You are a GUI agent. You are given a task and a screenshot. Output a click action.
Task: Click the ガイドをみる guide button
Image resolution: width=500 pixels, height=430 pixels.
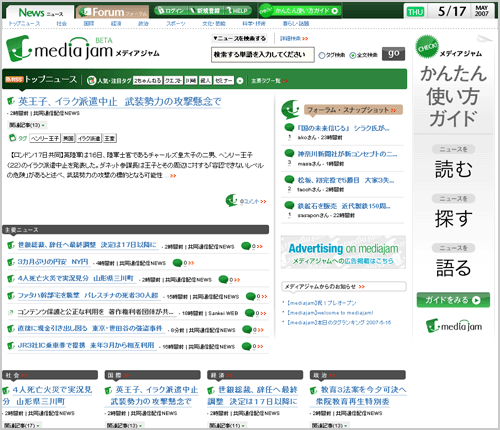click(x=453, y=300)
